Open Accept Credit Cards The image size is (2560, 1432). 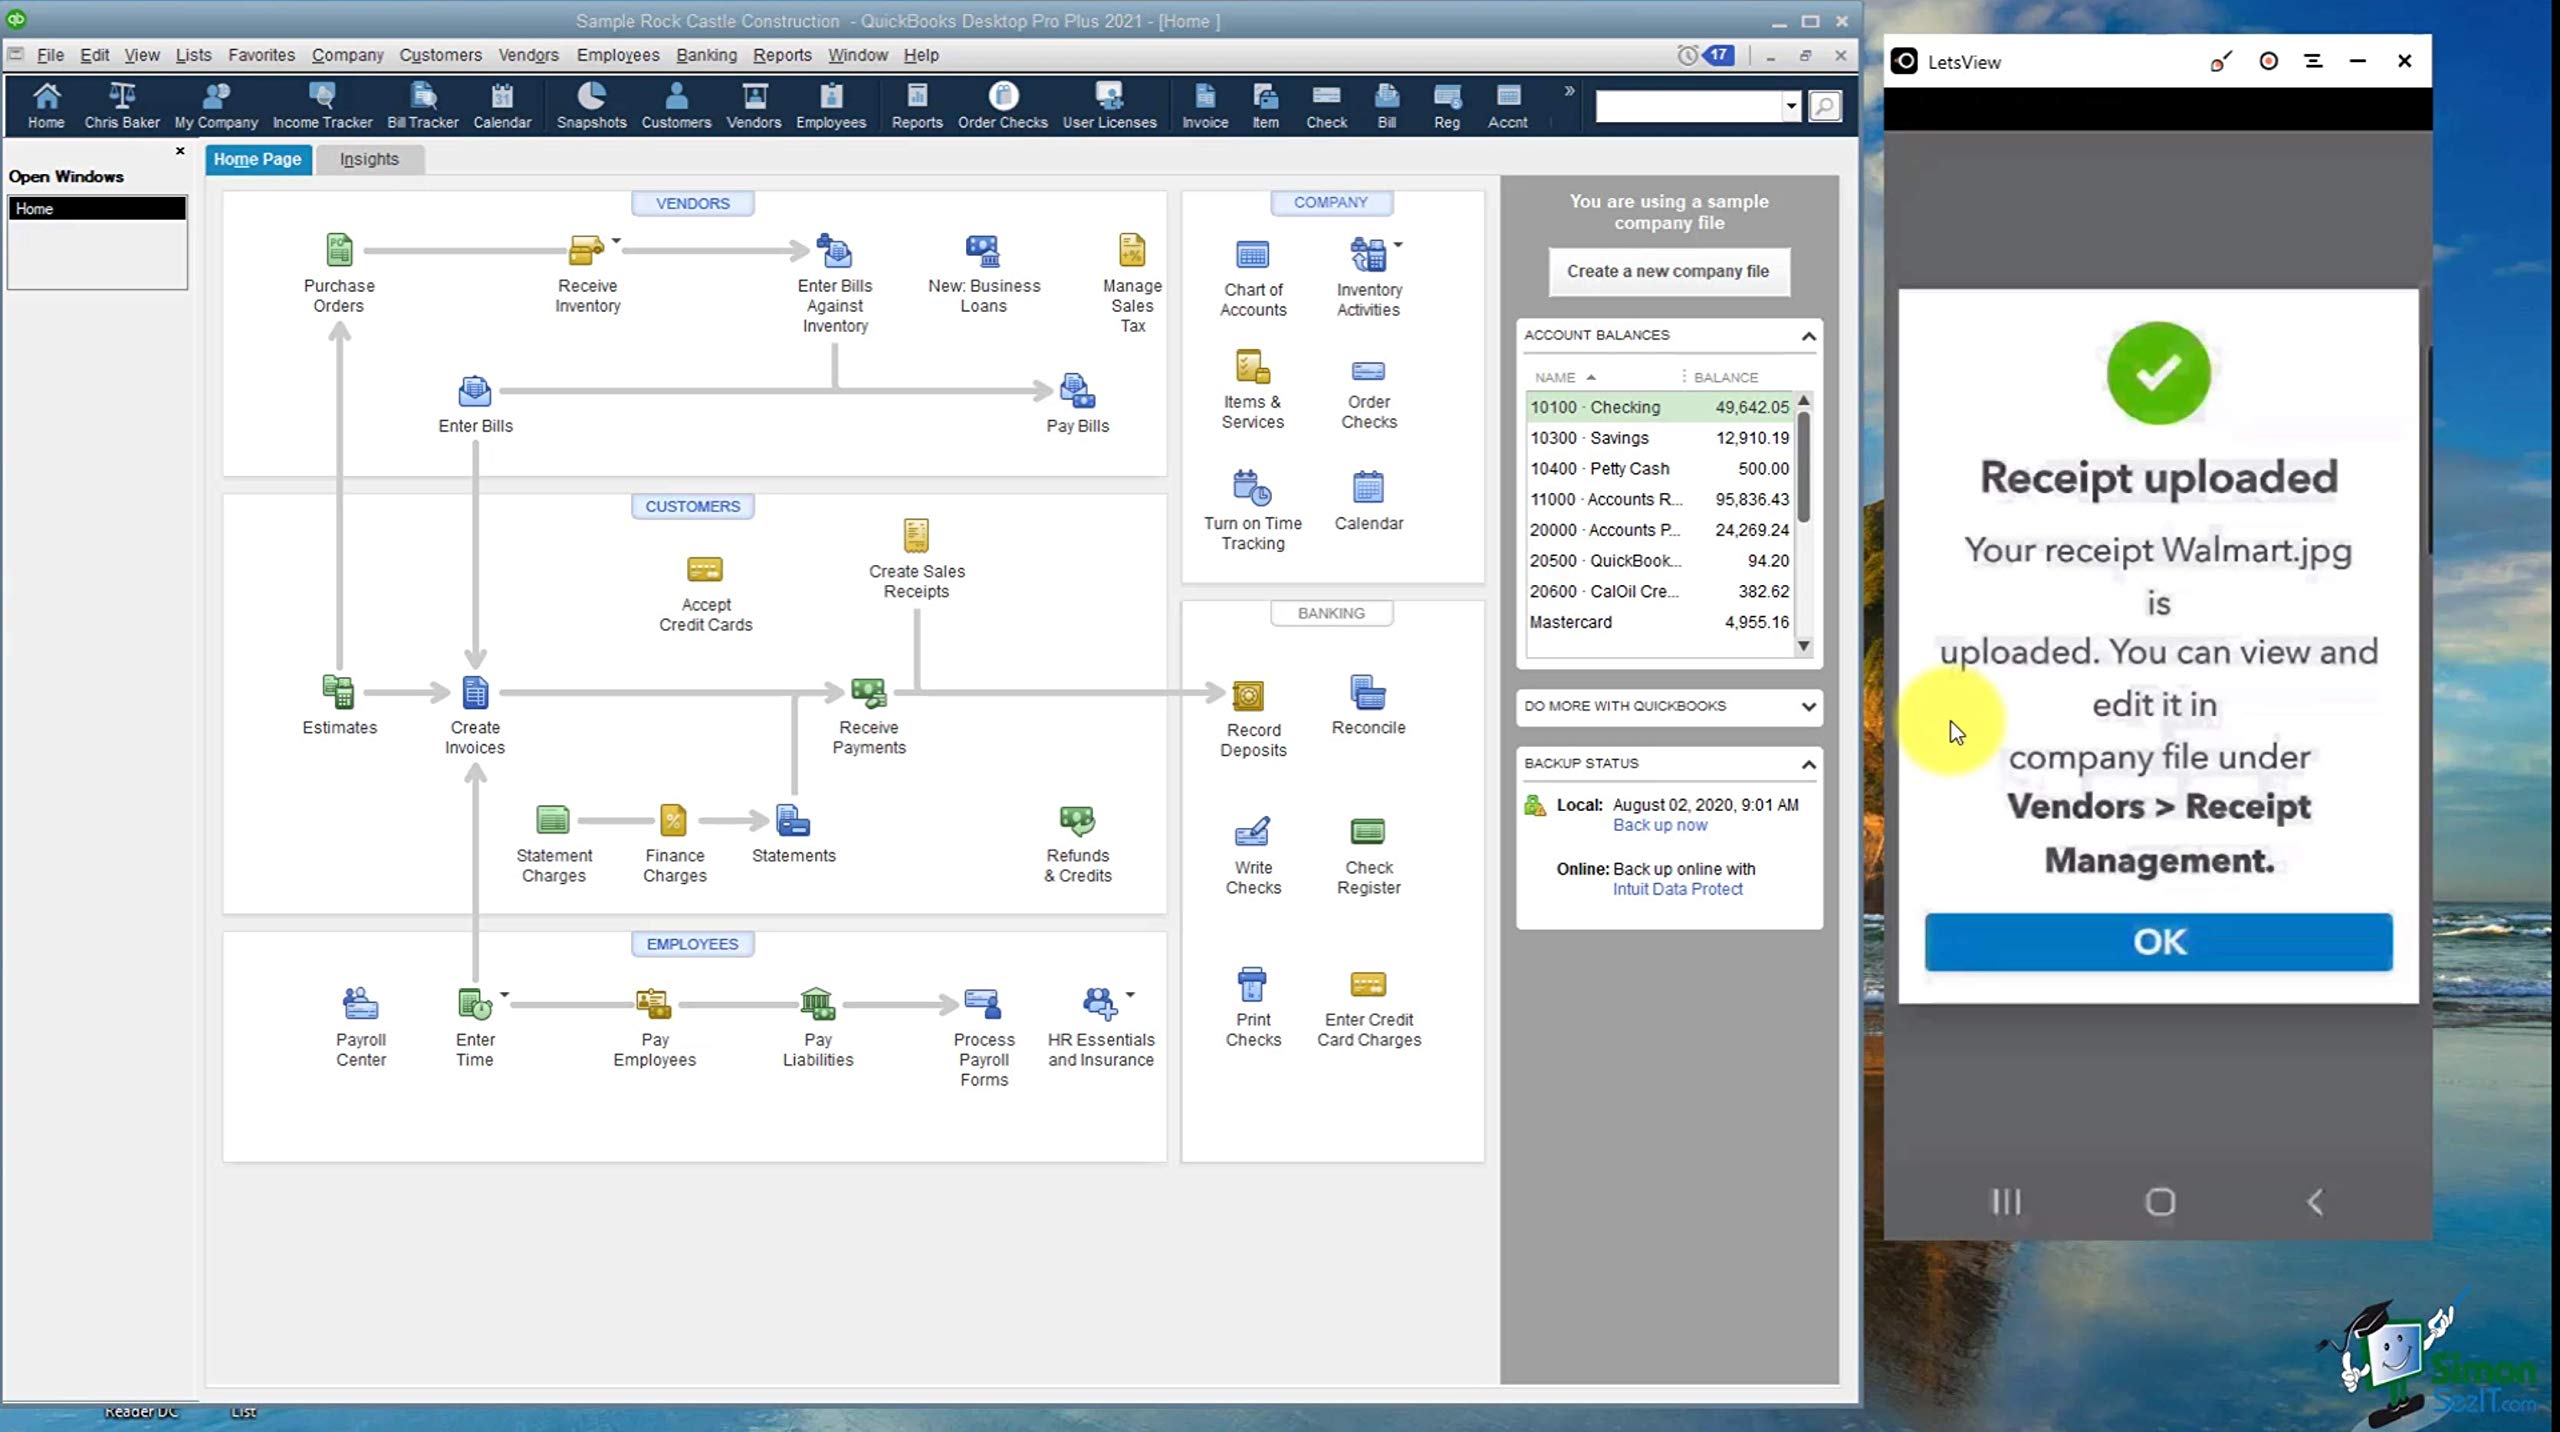[x=705, y=570]
